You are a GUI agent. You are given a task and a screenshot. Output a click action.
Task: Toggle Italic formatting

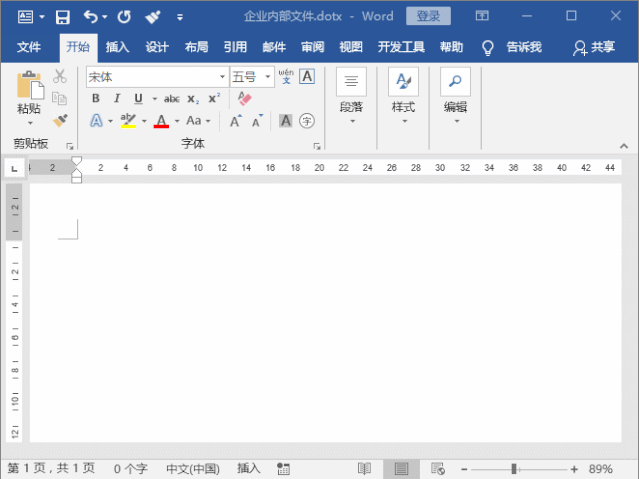pos(117,98)
